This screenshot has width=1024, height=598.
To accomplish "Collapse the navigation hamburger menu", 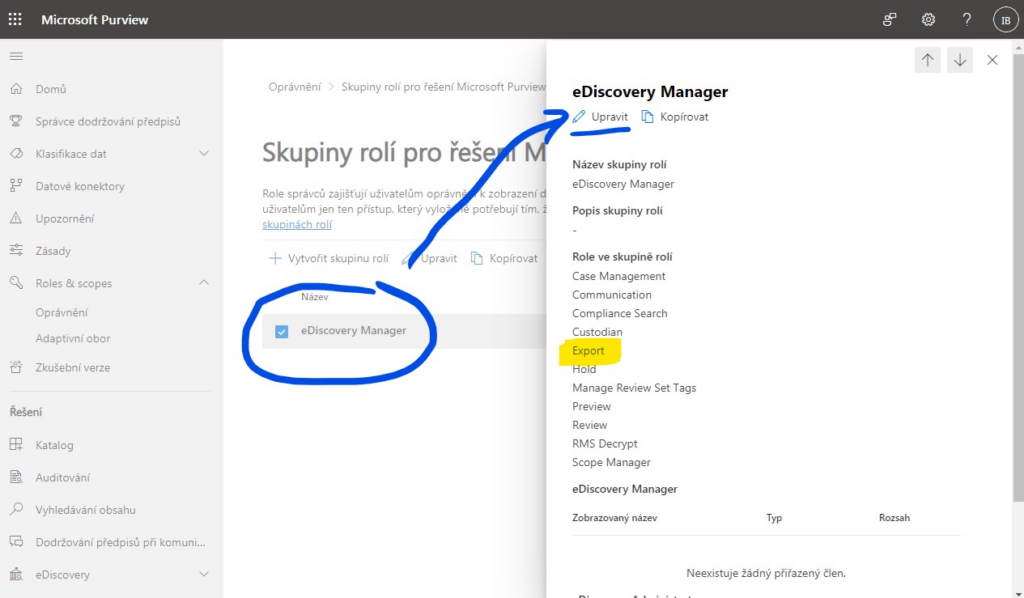I will 16,57.
